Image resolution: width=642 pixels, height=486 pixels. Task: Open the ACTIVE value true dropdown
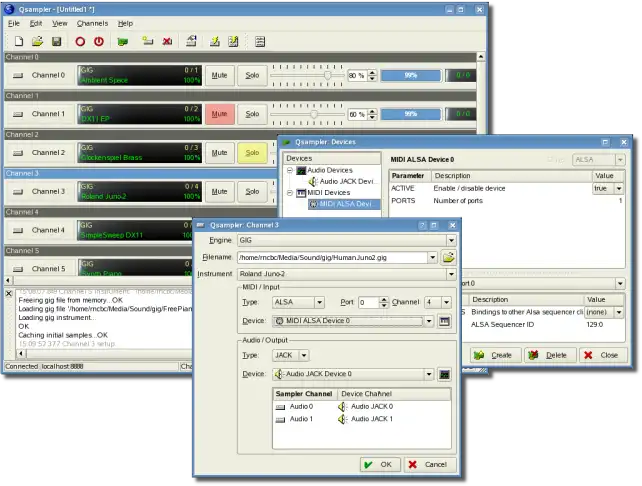(x=619, y=189)
